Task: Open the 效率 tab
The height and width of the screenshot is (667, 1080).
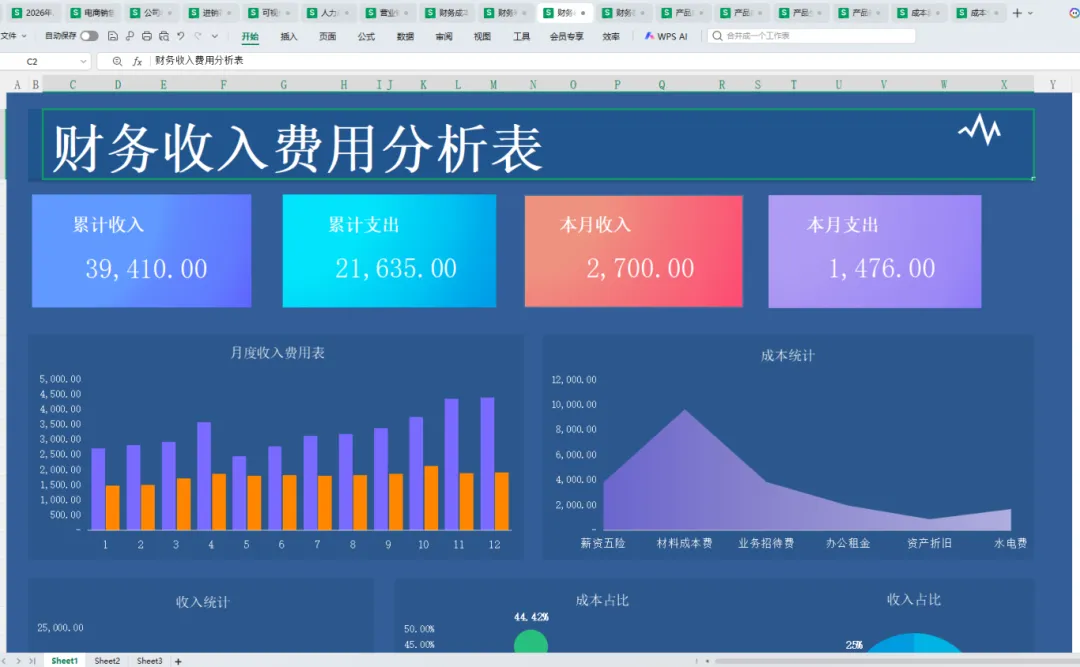Action: 611,37
